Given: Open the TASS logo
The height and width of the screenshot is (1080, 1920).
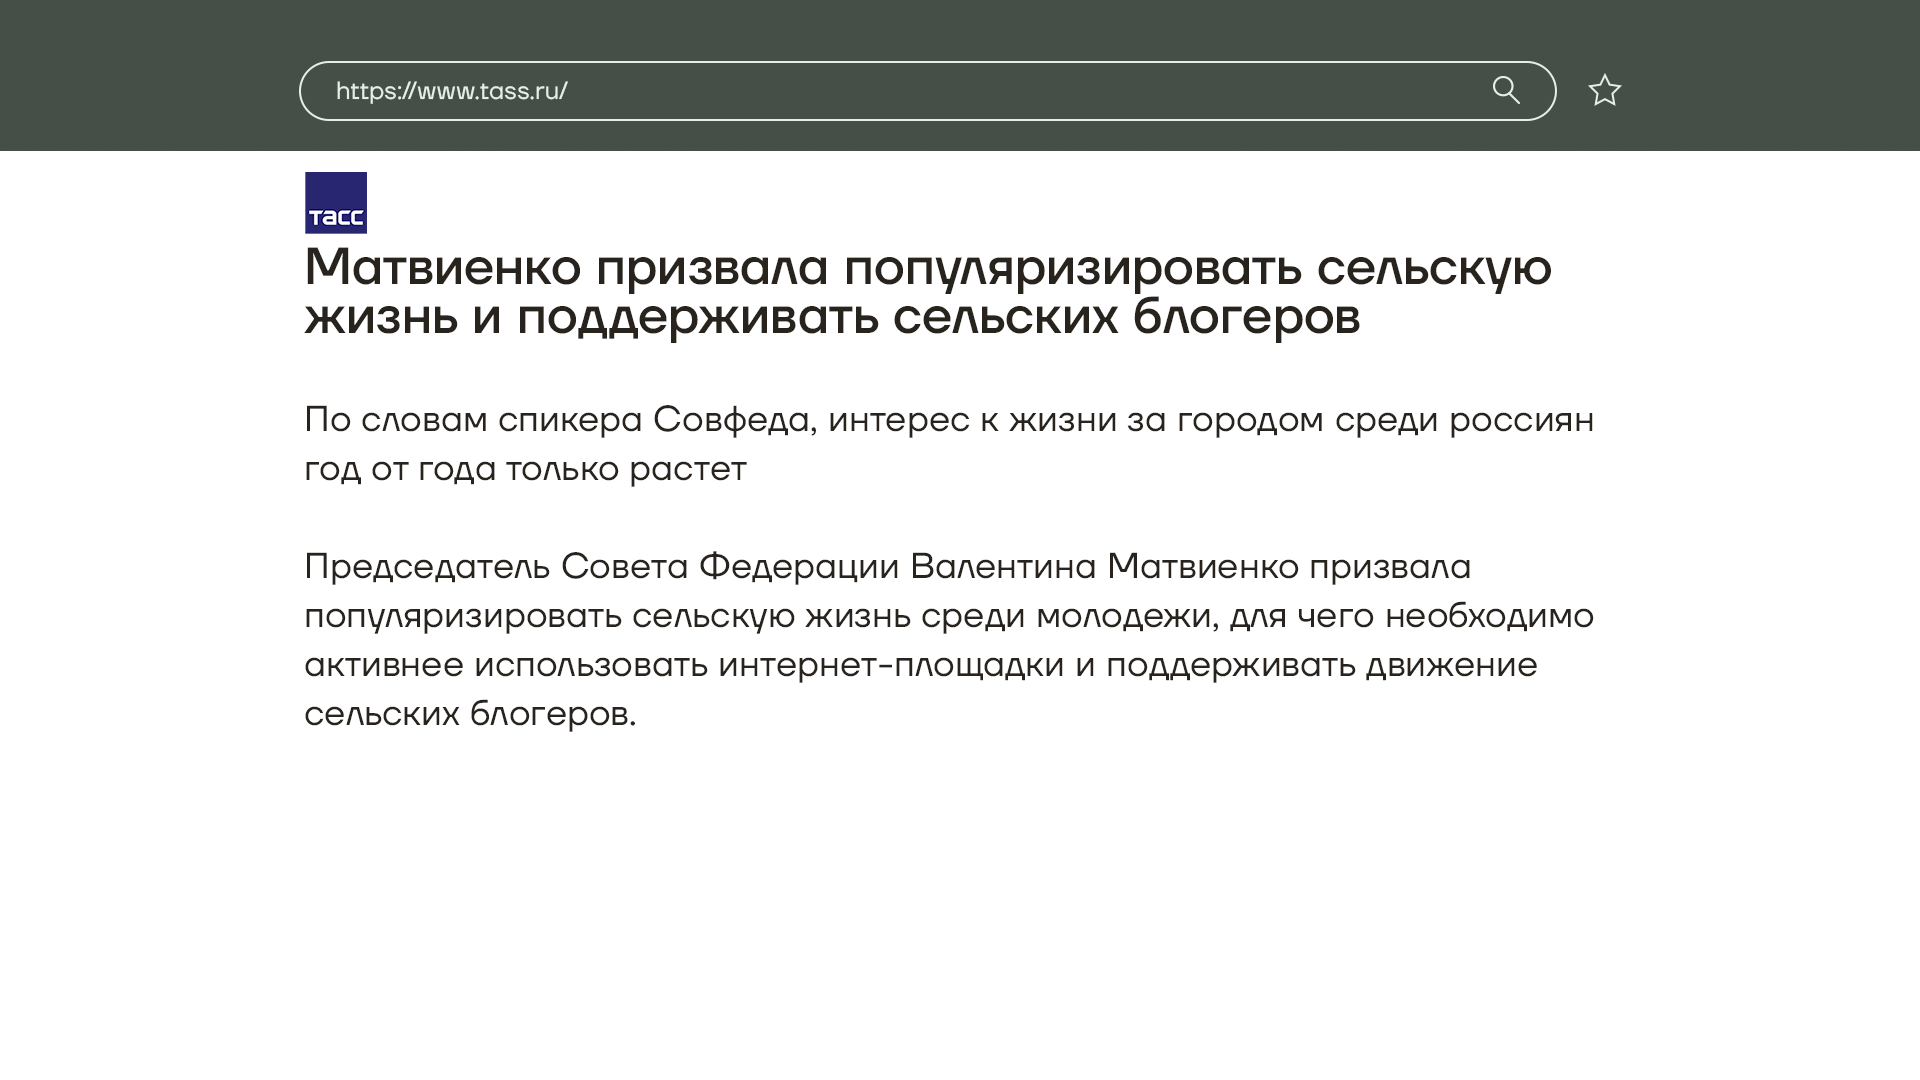Looking at the screenshot, I should coord(336,203).
